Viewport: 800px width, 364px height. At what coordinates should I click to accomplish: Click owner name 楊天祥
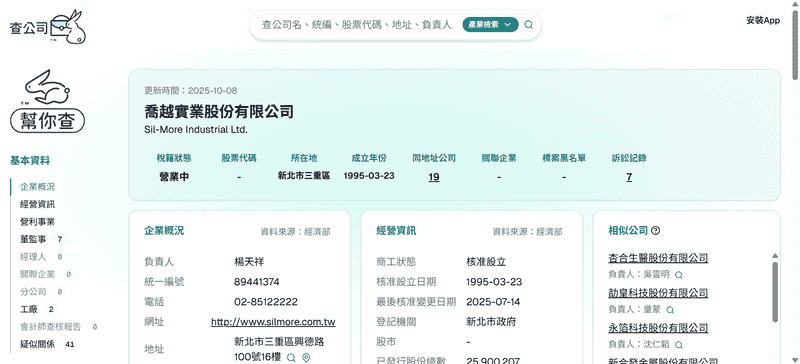249,262
